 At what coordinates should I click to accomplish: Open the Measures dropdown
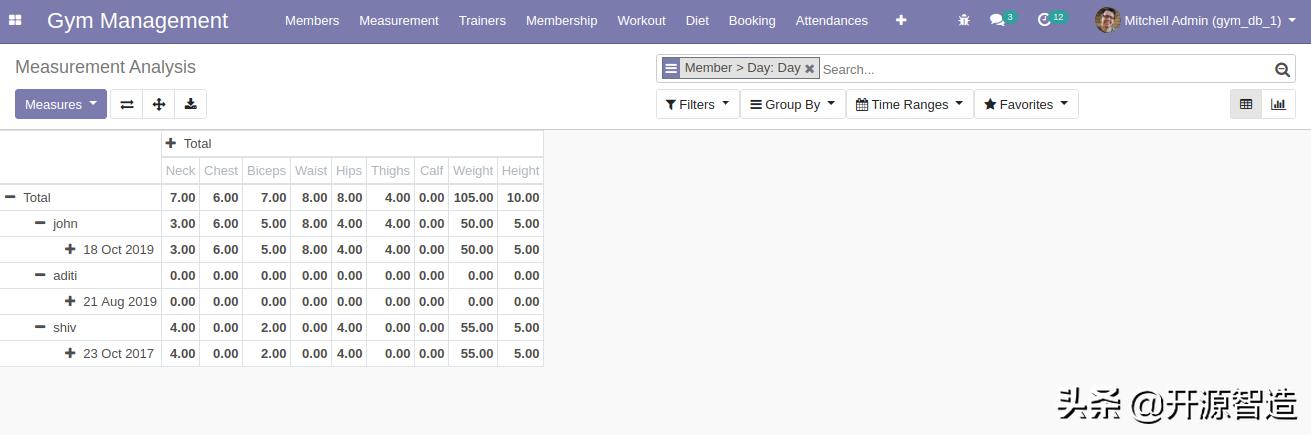tap(60, 104)
